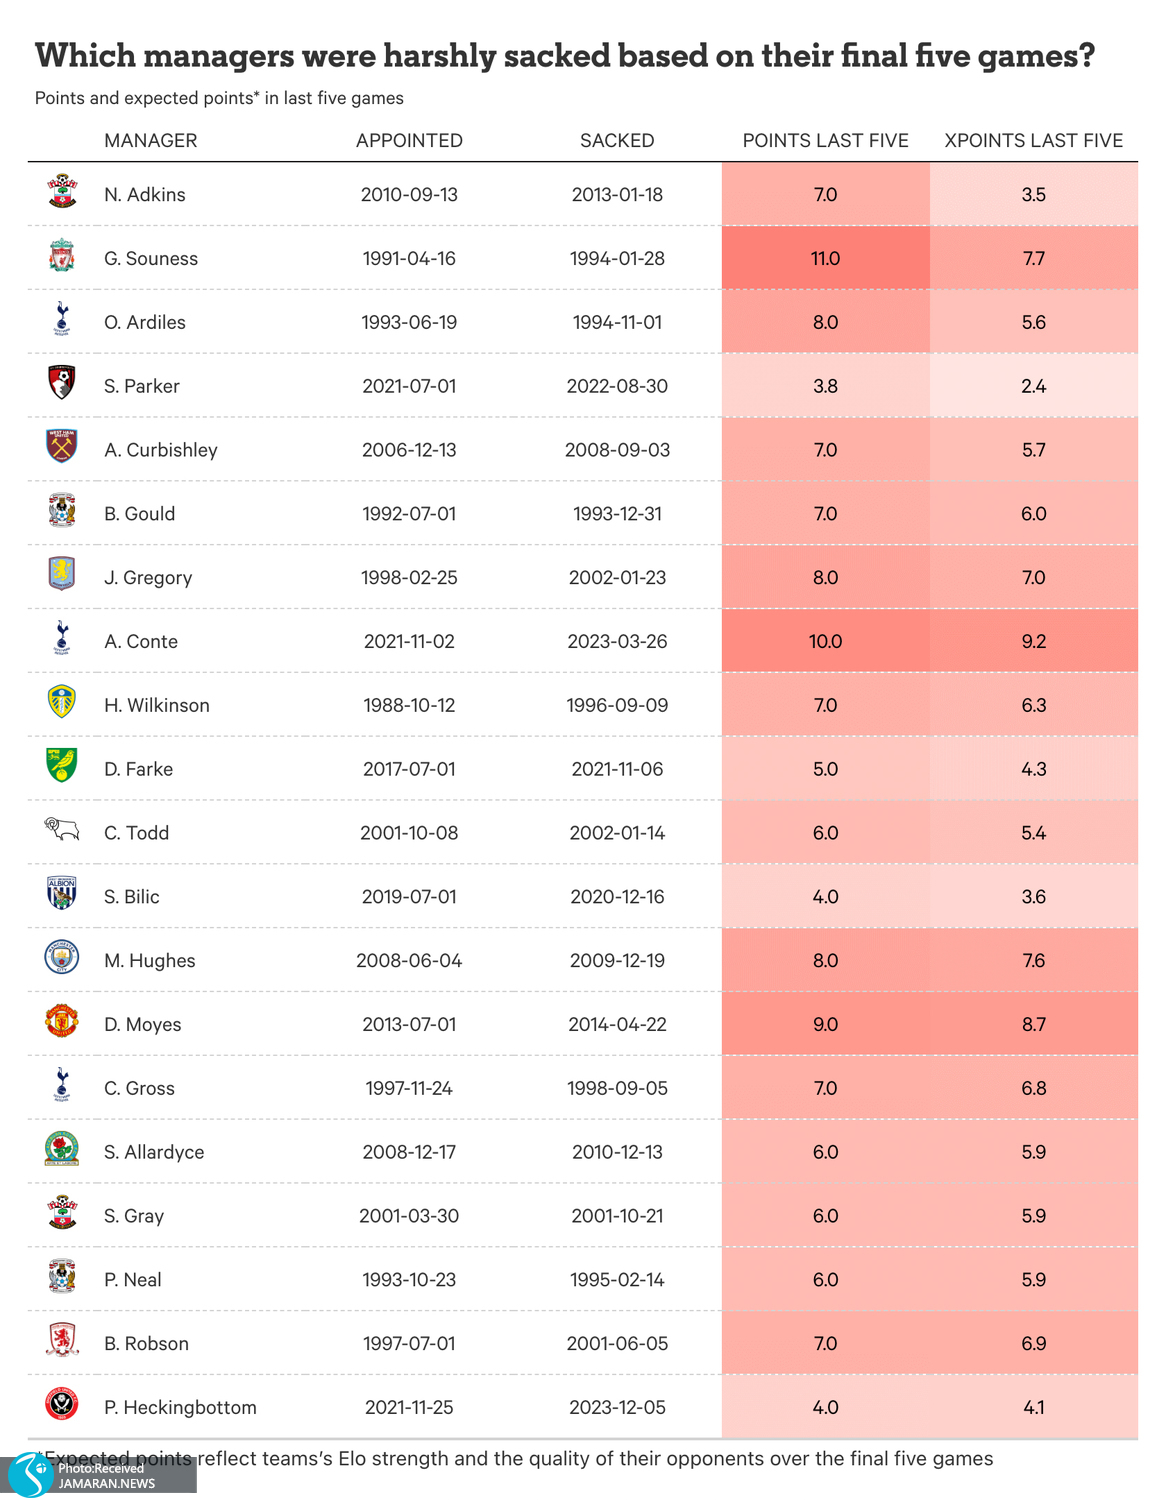Click the Manchester City crest beside M. Hughes
This screenshot has width=1166, height=1500.
pyautogui.click(x=62, y=958)
